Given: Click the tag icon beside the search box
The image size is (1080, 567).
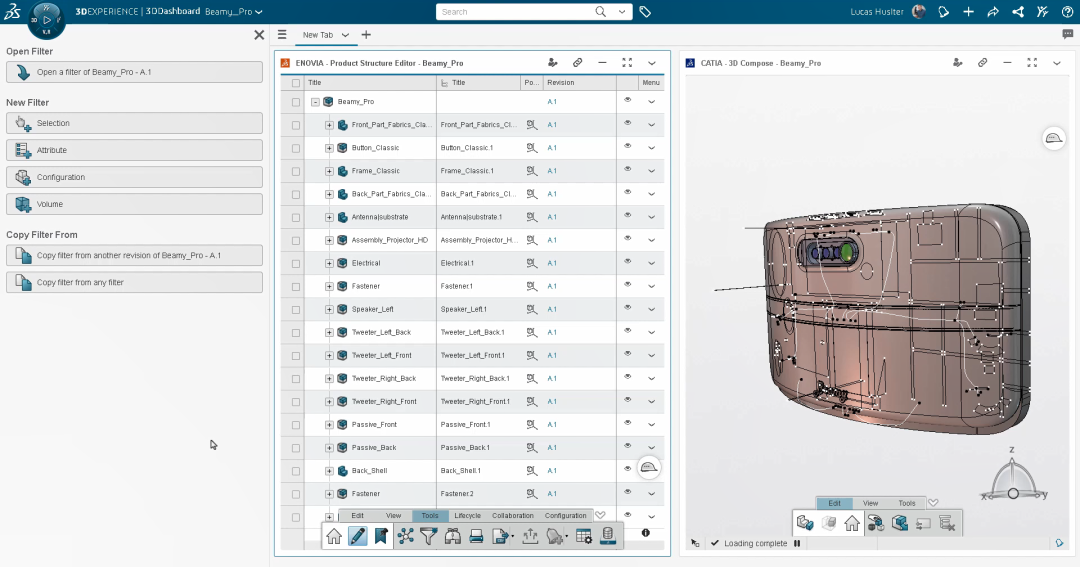Looking at the screenshot, I should click(645, 12).
